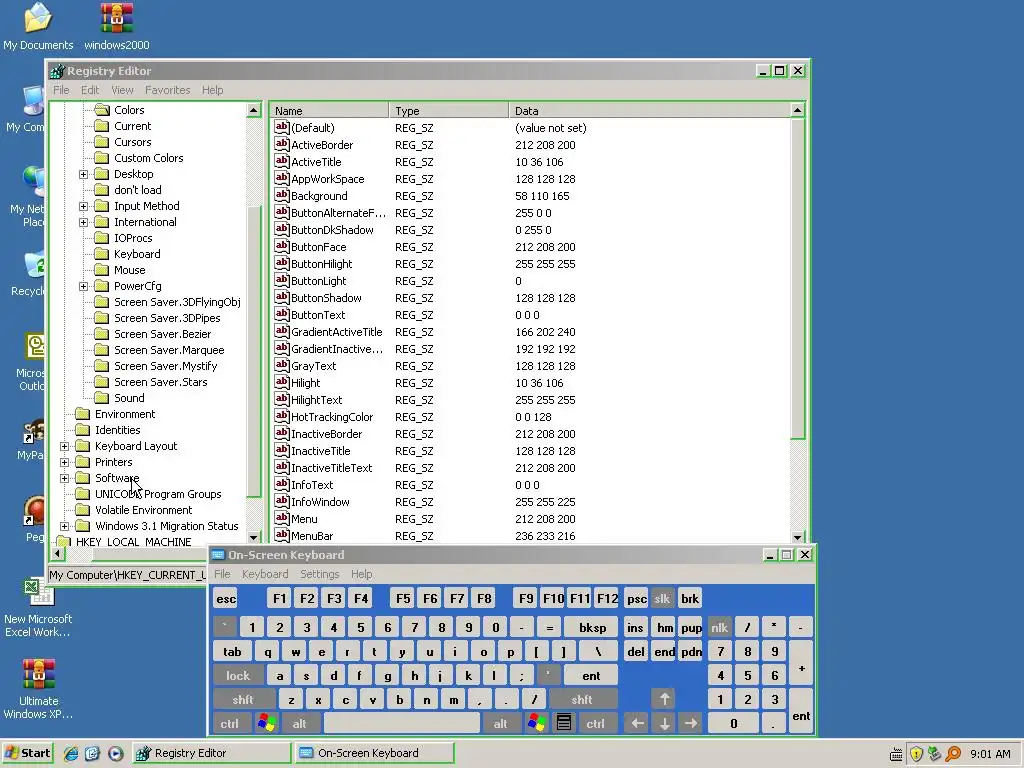
Task: Click the keyboard tray icon
Action: tap(897, 755)
